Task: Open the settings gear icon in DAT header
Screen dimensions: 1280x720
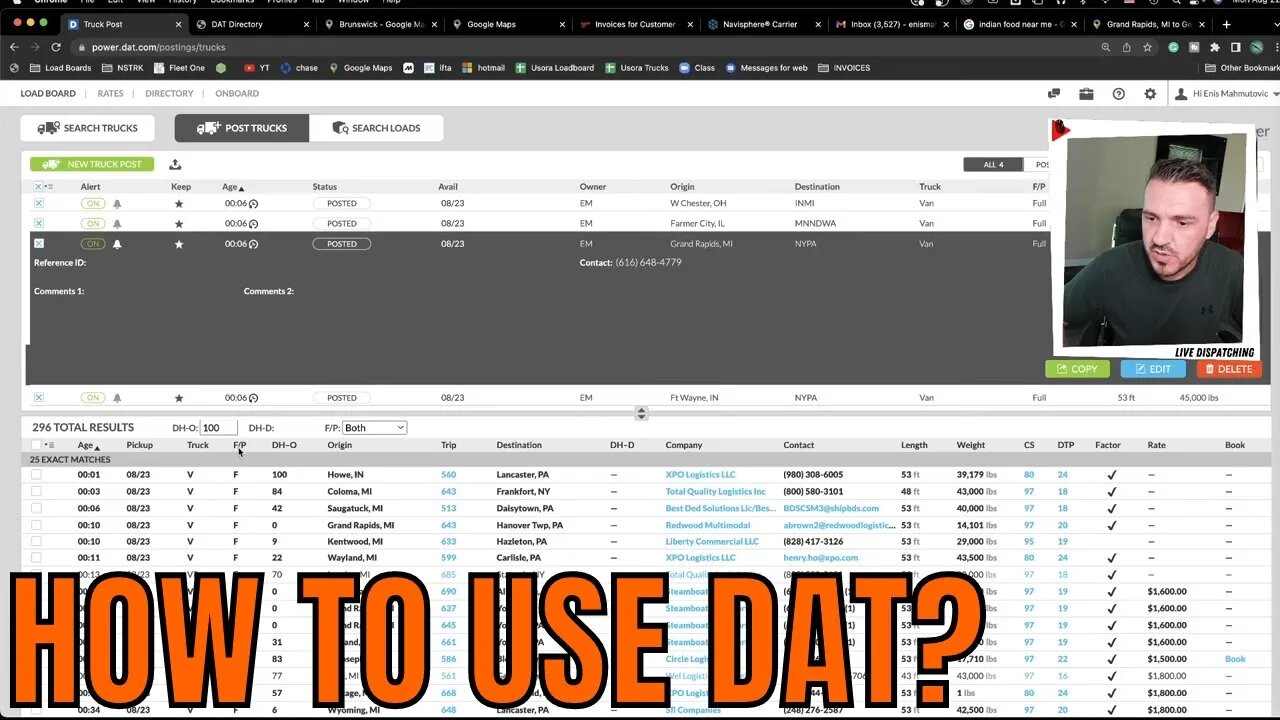Action: tap(1150, 94)
